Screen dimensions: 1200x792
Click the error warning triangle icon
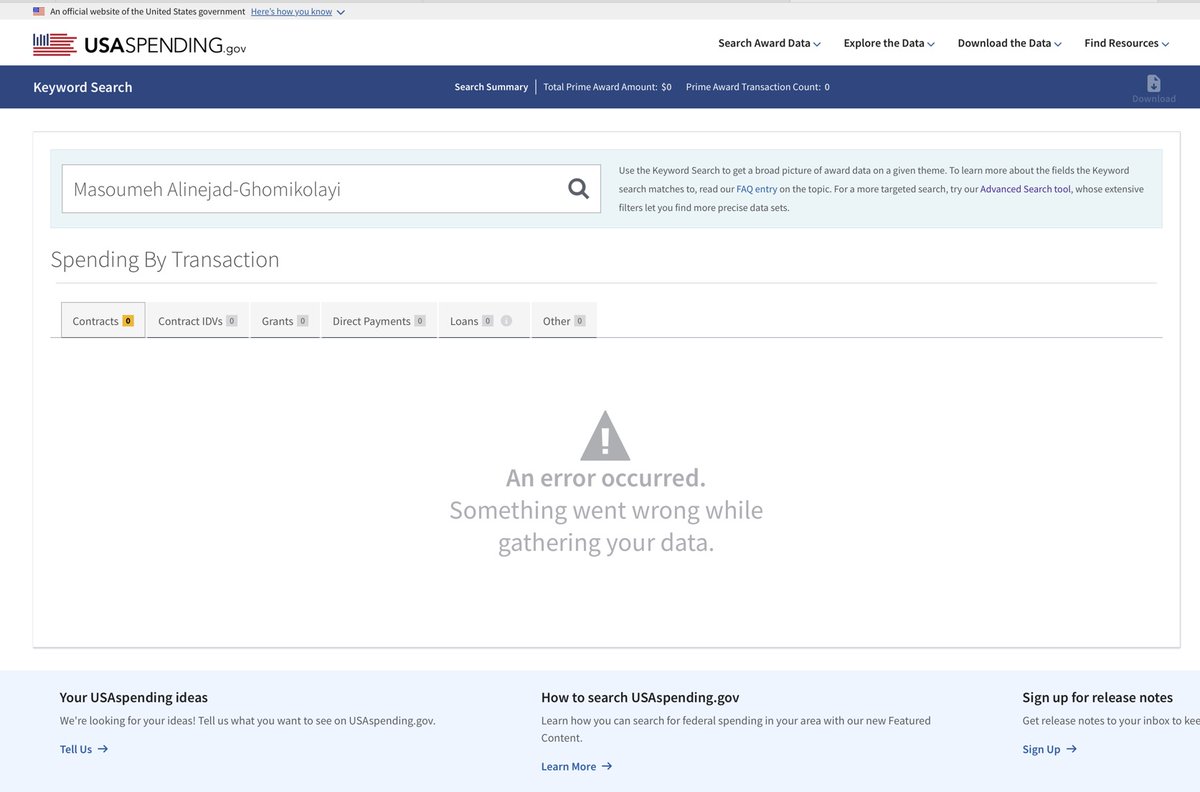605,435
